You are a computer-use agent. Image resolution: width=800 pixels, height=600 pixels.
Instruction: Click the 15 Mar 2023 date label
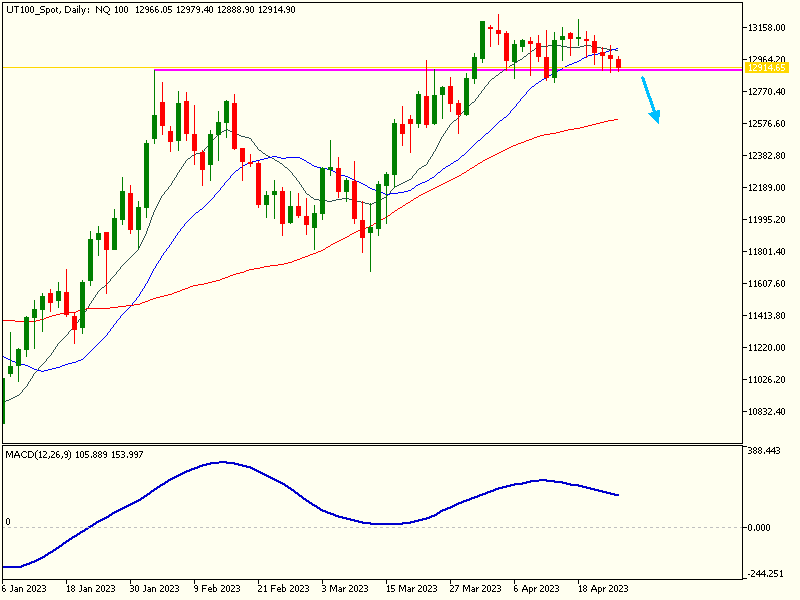click(410, 589)
